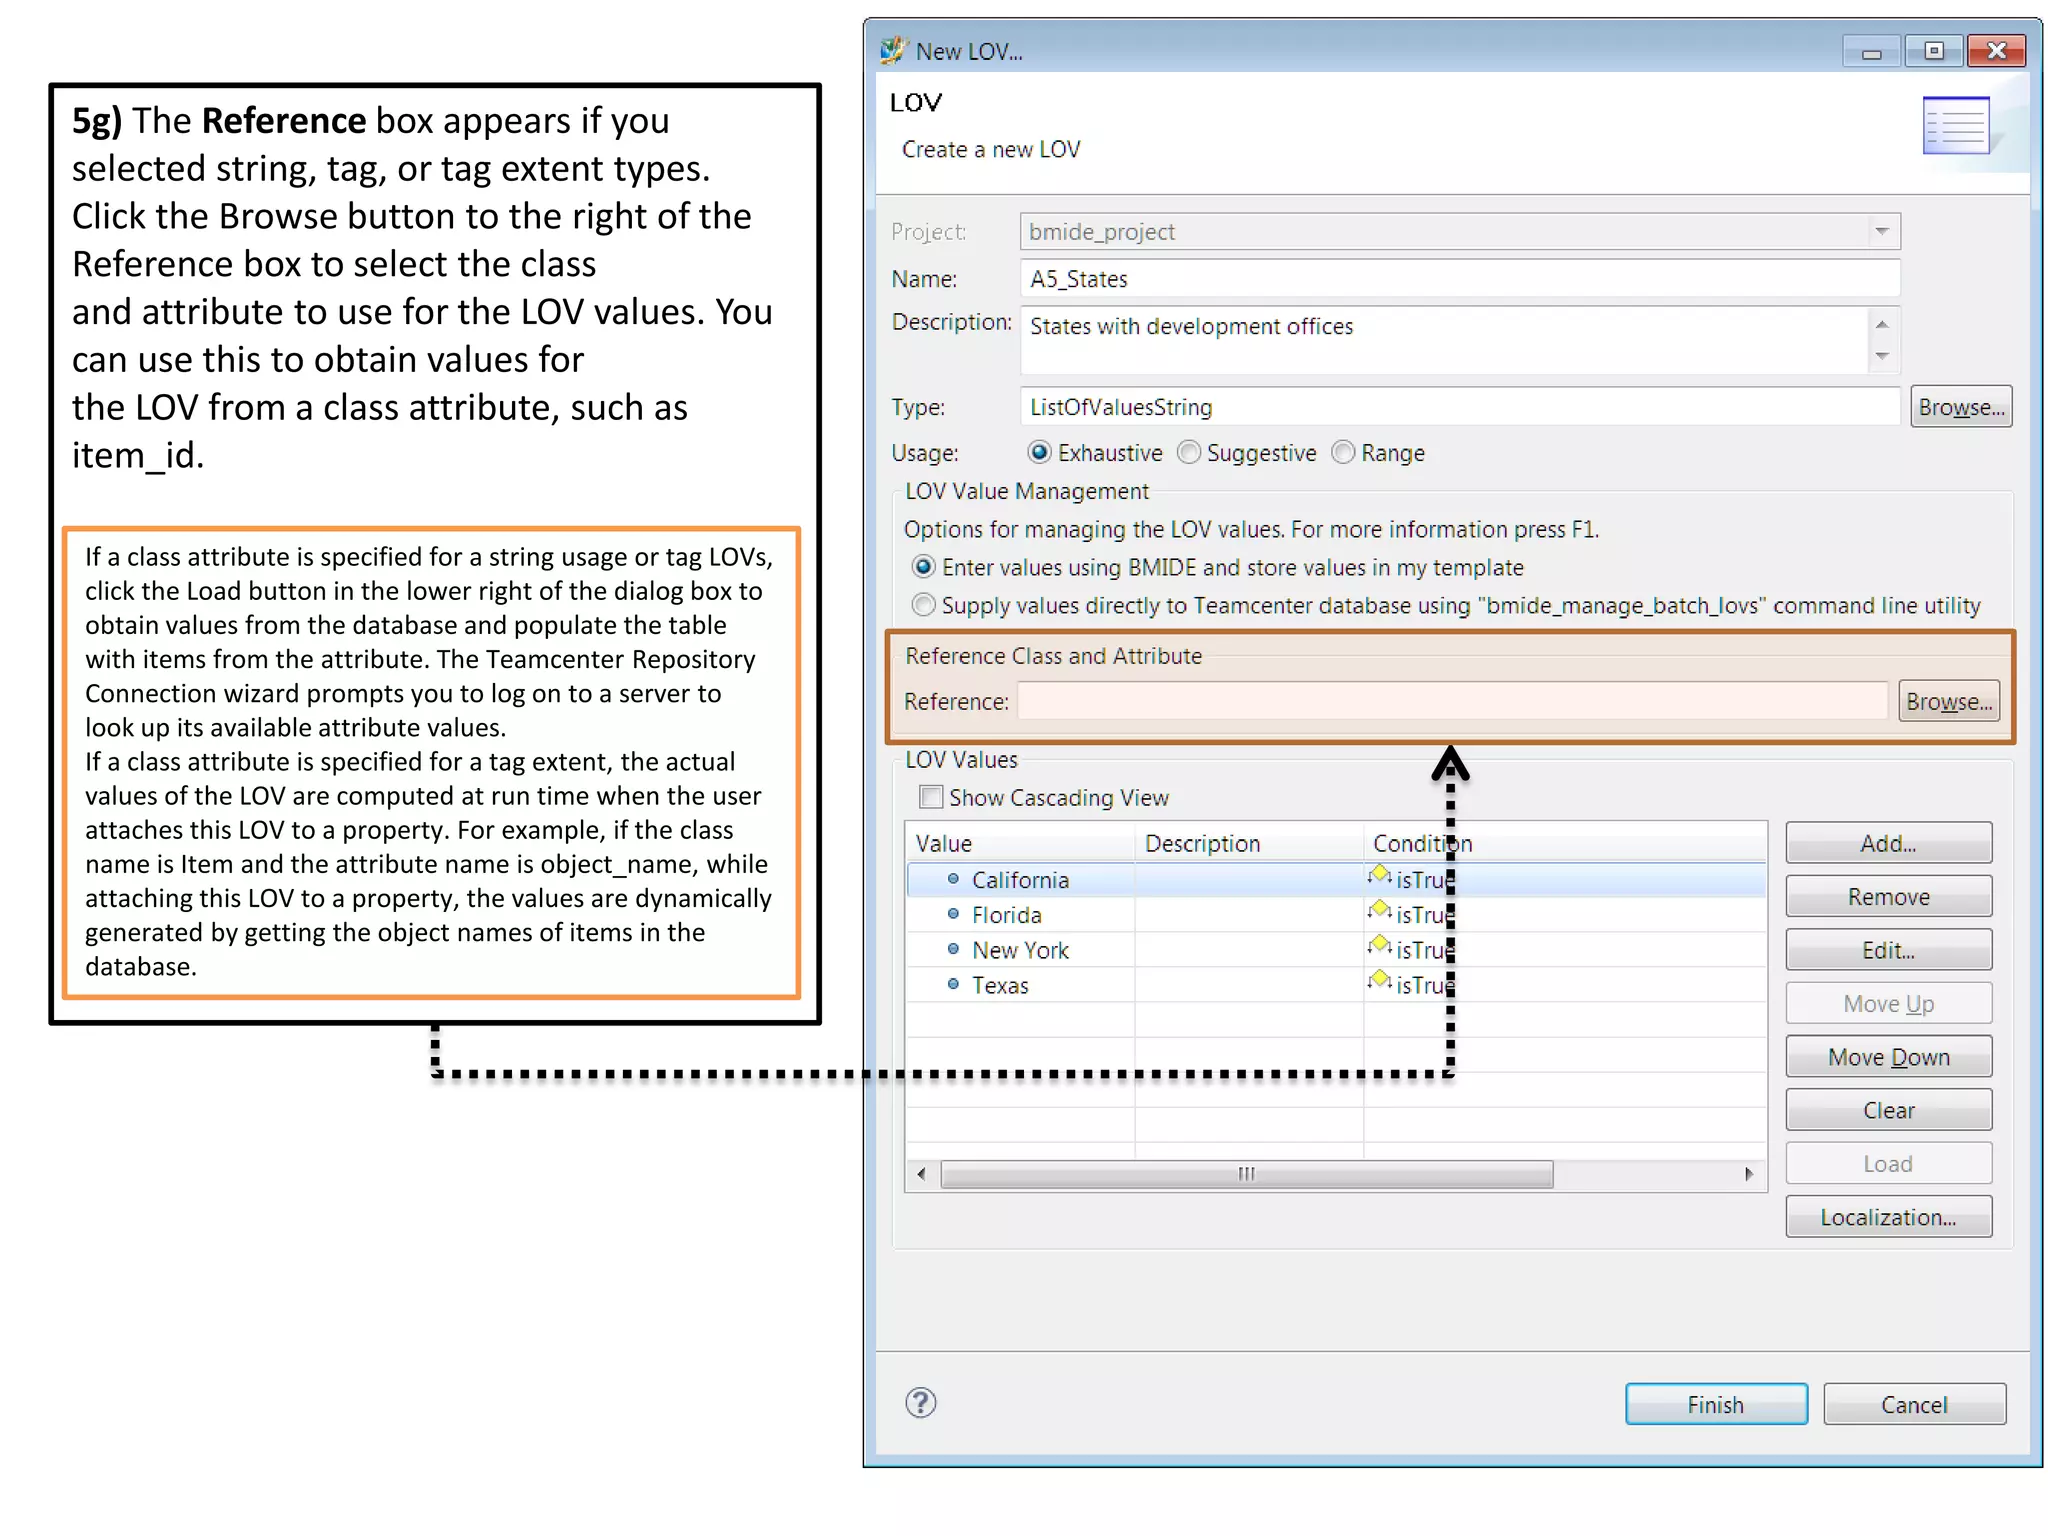Click description scroll down arrow

tap(1882, 357)
